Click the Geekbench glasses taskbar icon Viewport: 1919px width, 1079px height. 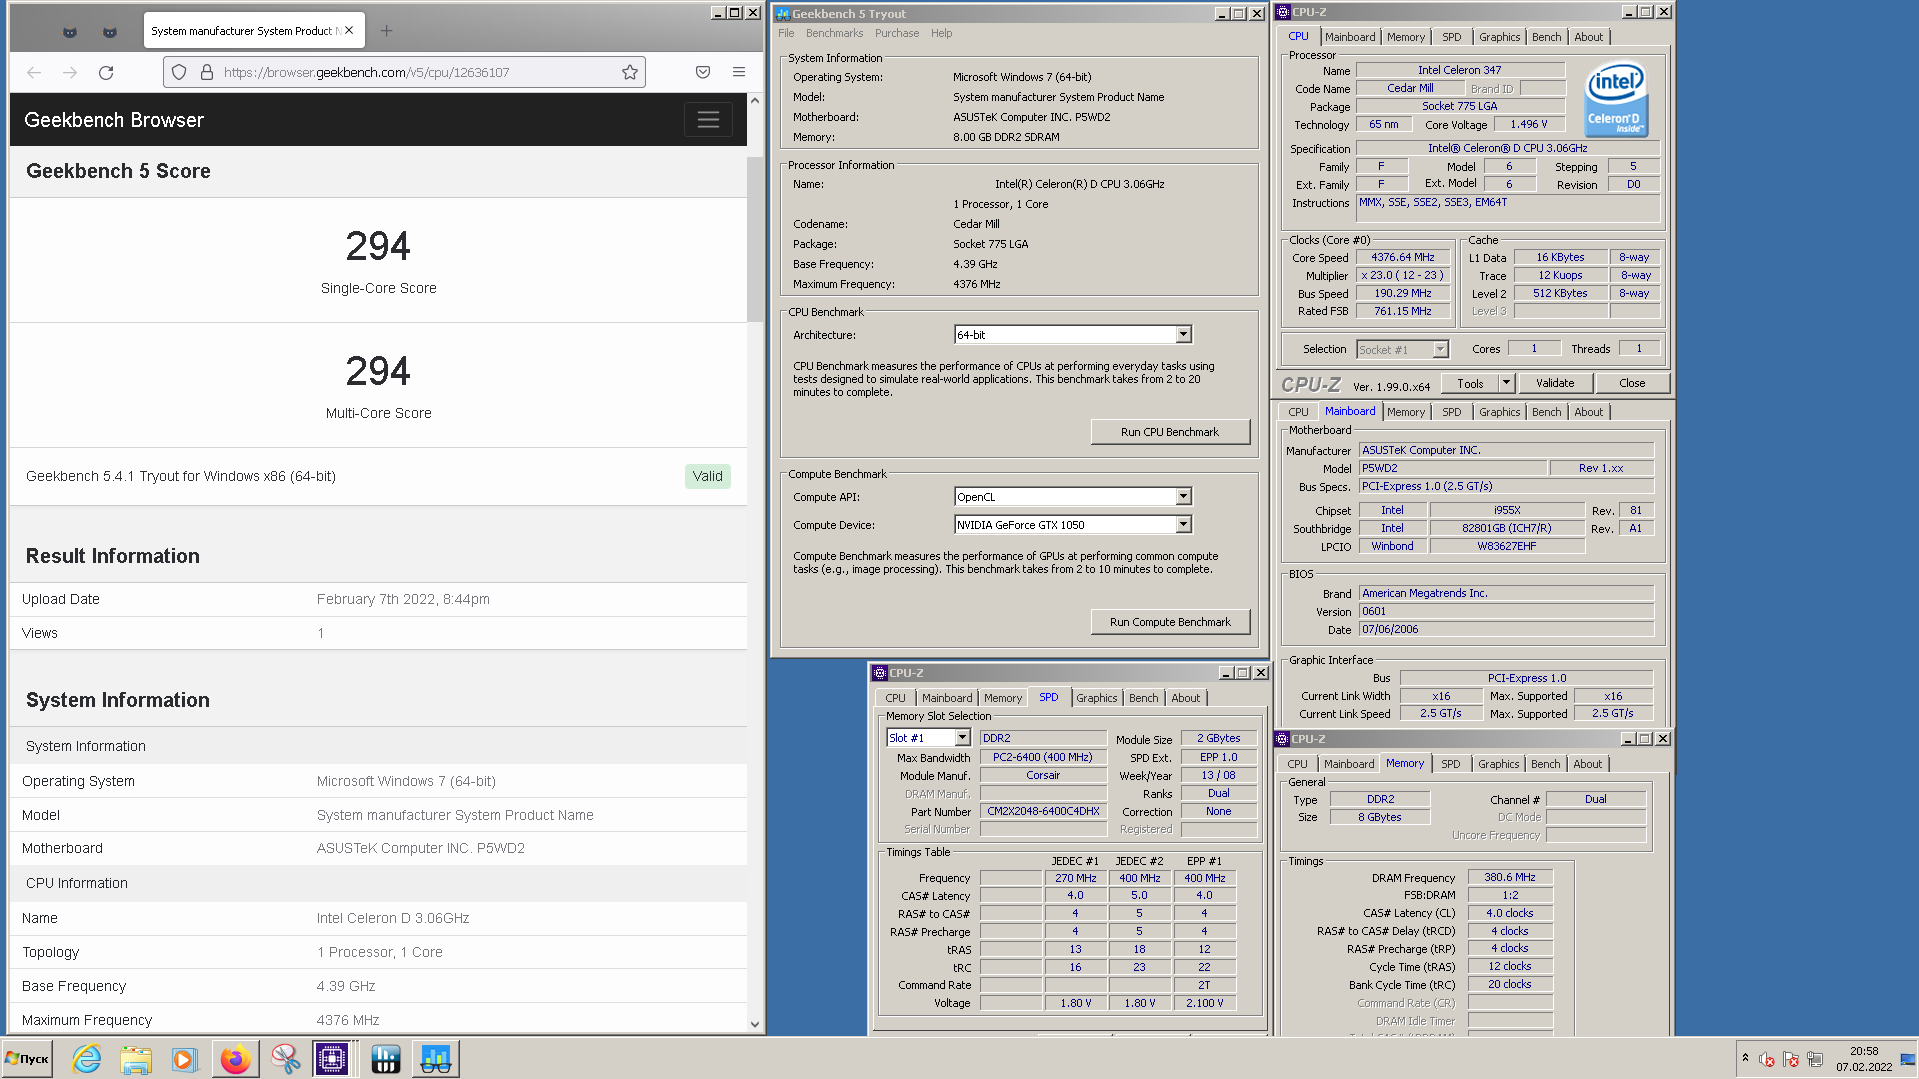click(435, 1059)
